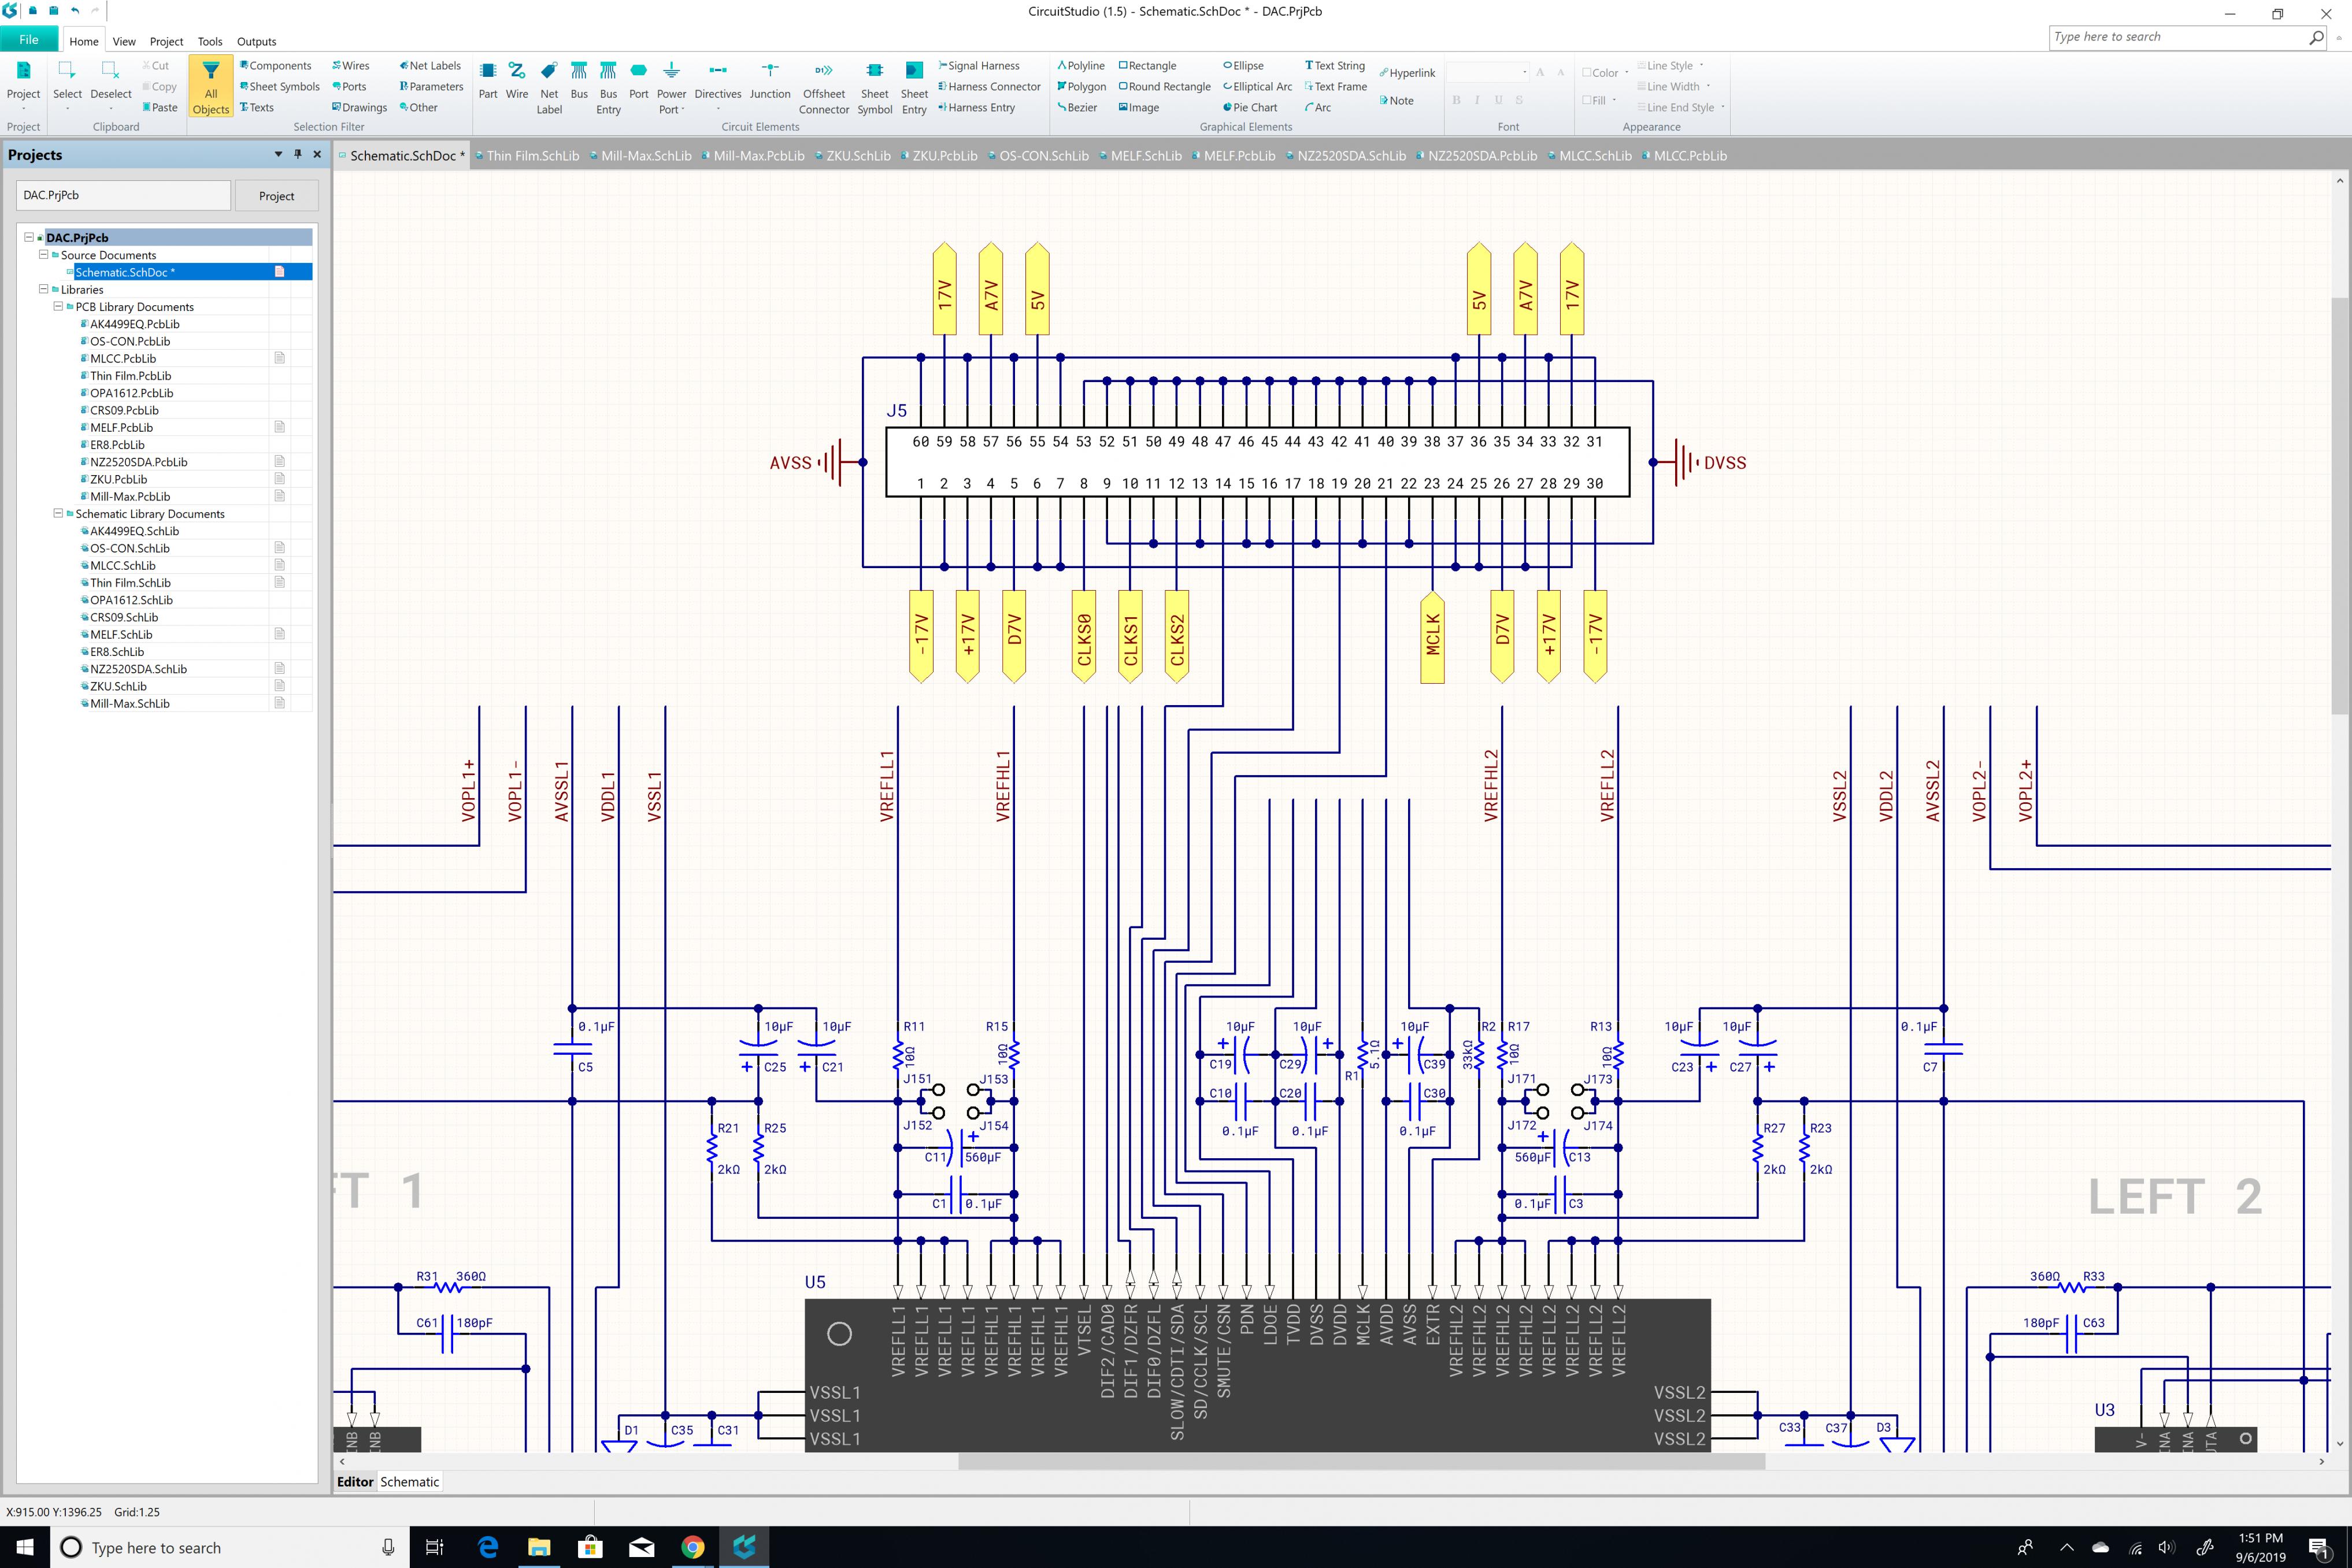
Task: Open Microsoft Edge in the taskbar
Action: point(488,1546)
